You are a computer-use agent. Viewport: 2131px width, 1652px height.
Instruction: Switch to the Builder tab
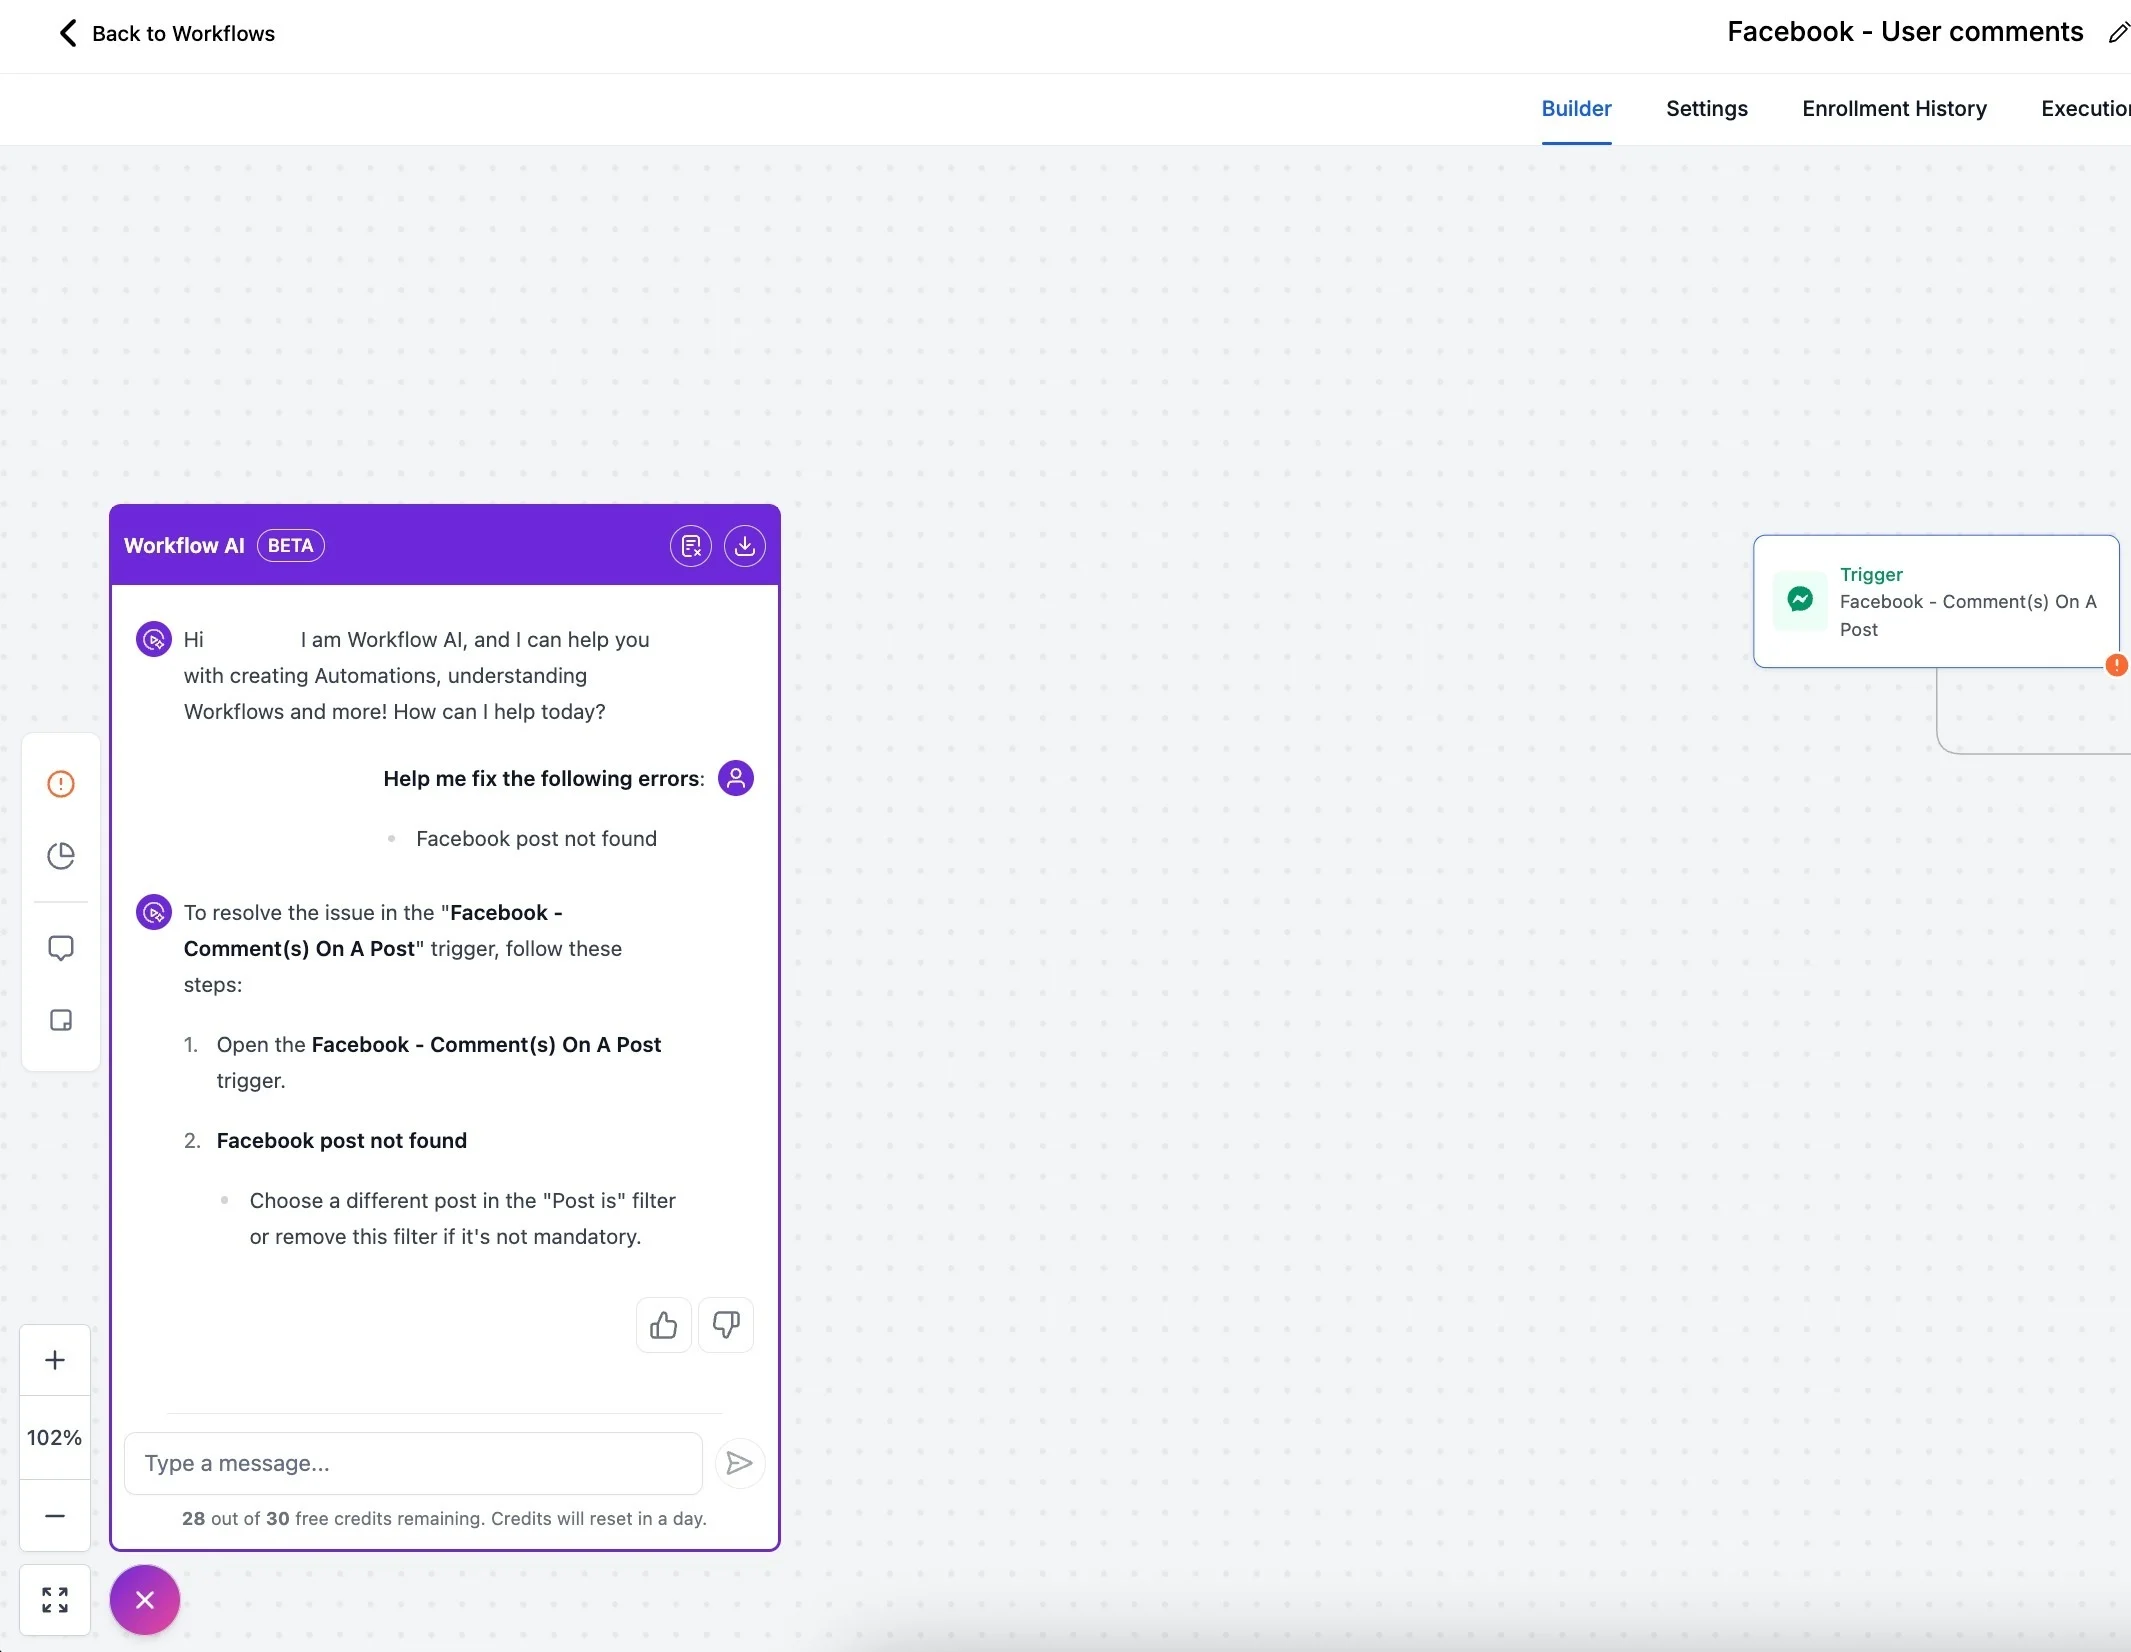pos(1576,109)
